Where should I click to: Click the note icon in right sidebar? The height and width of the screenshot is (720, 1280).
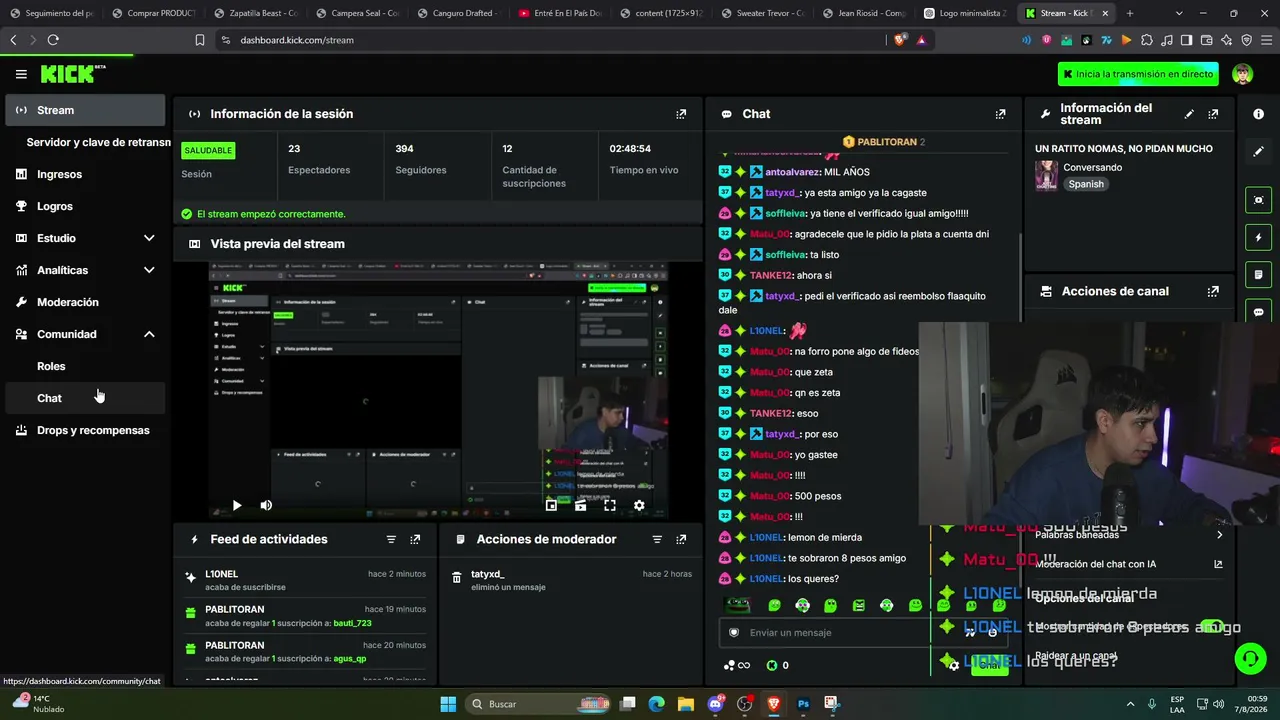pos(1258,275)
